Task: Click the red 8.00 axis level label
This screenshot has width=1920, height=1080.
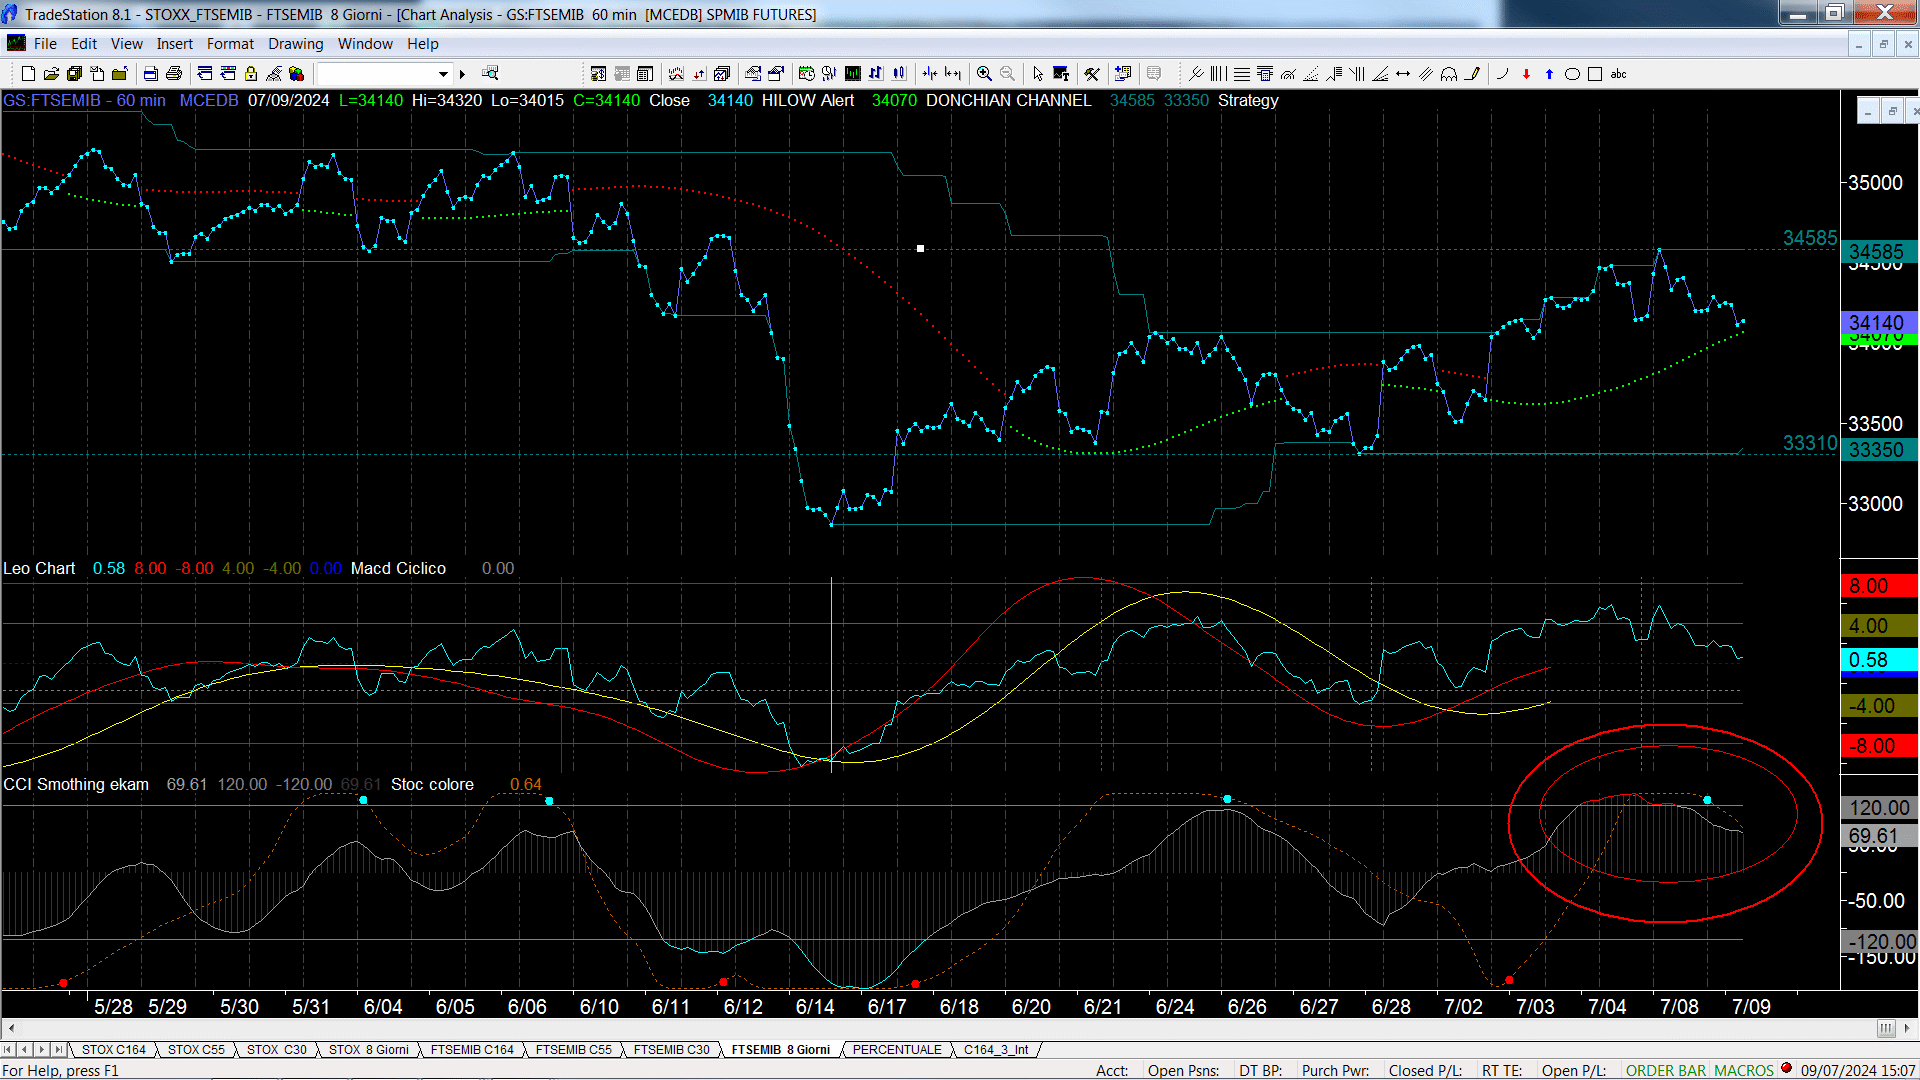Action: (x=1879, y=586)
